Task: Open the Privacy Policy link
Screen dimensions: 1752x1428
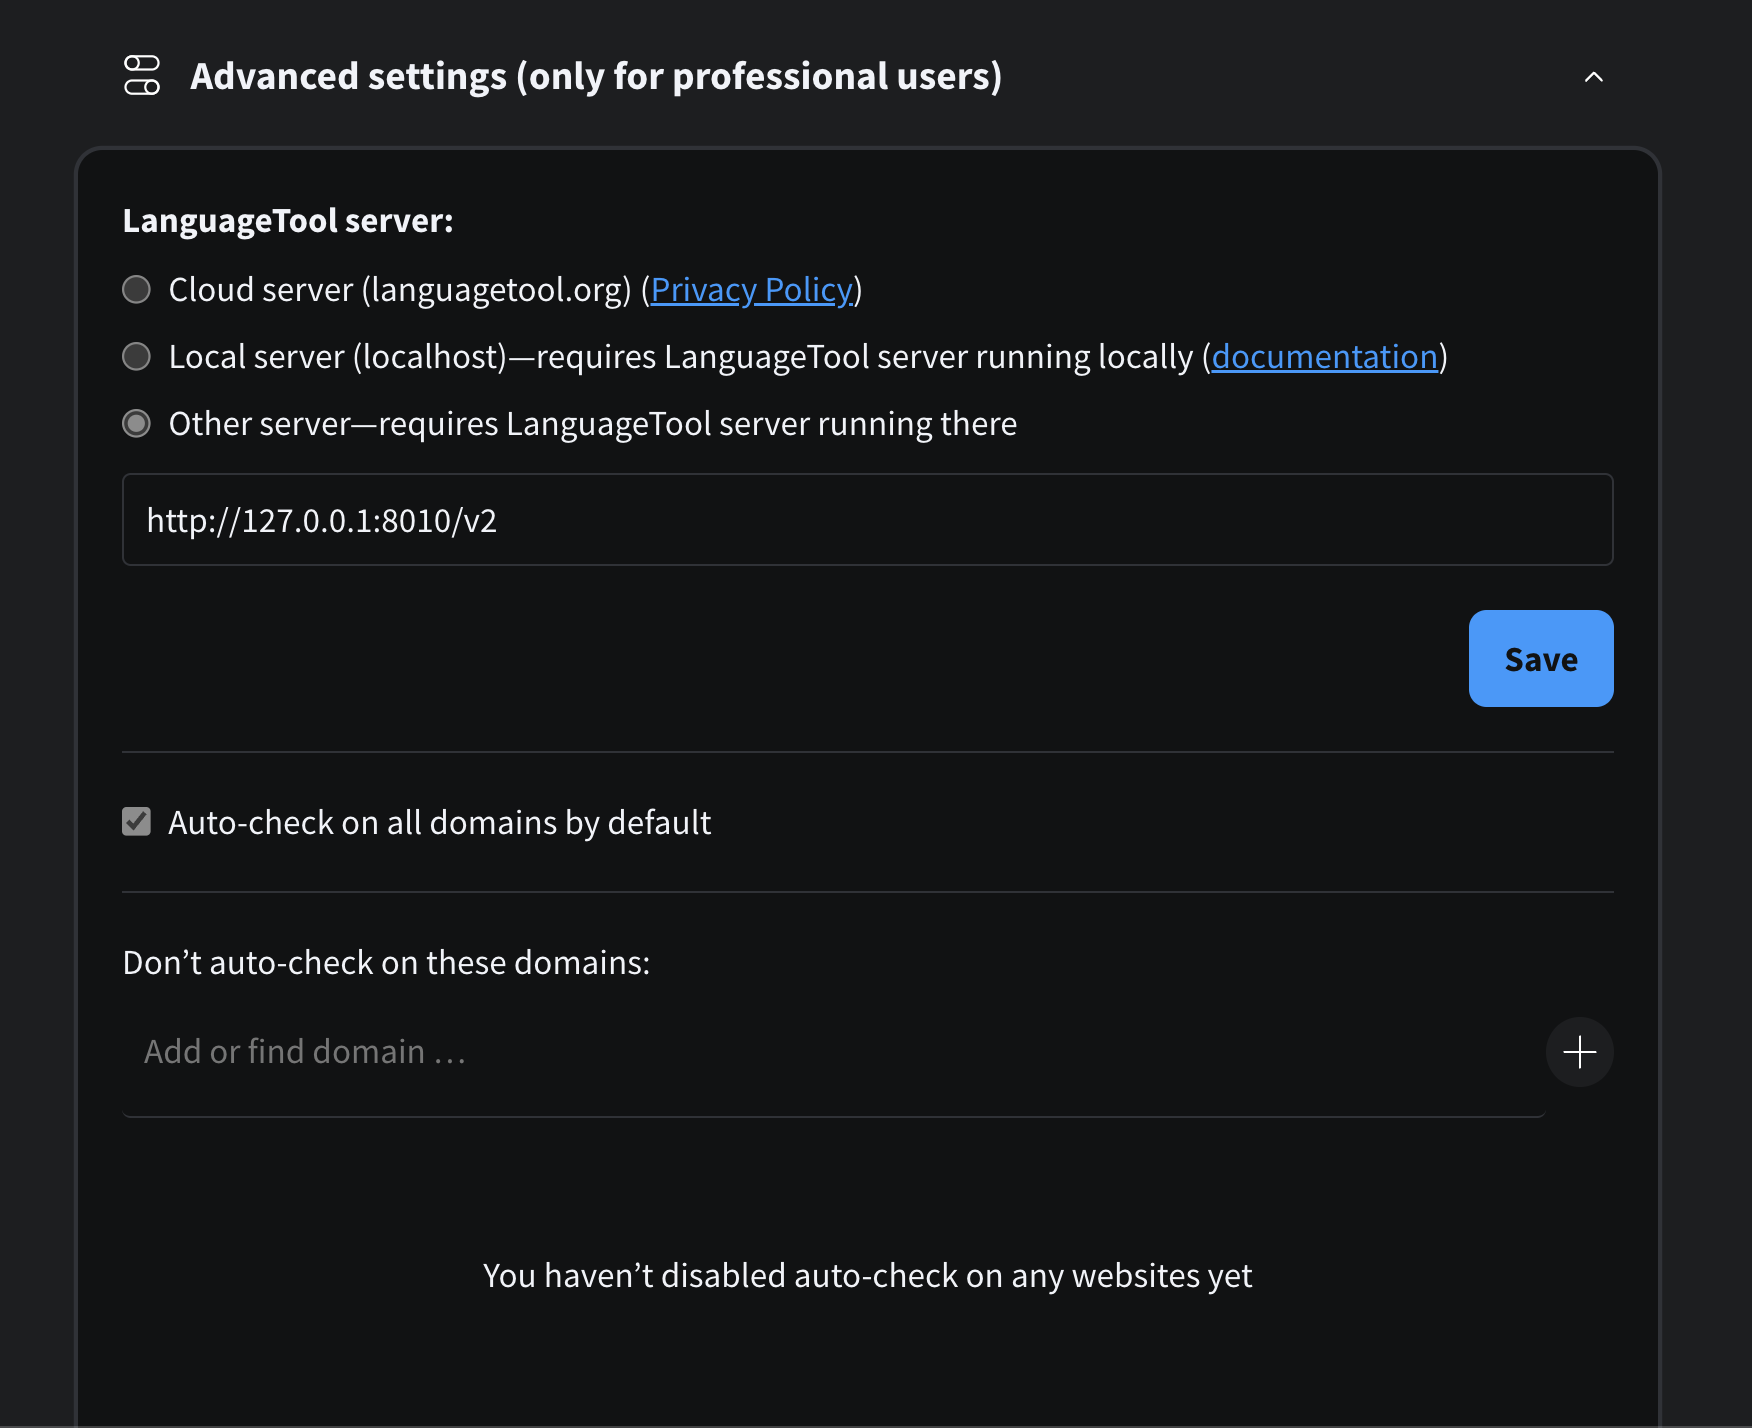Action: 752,289
